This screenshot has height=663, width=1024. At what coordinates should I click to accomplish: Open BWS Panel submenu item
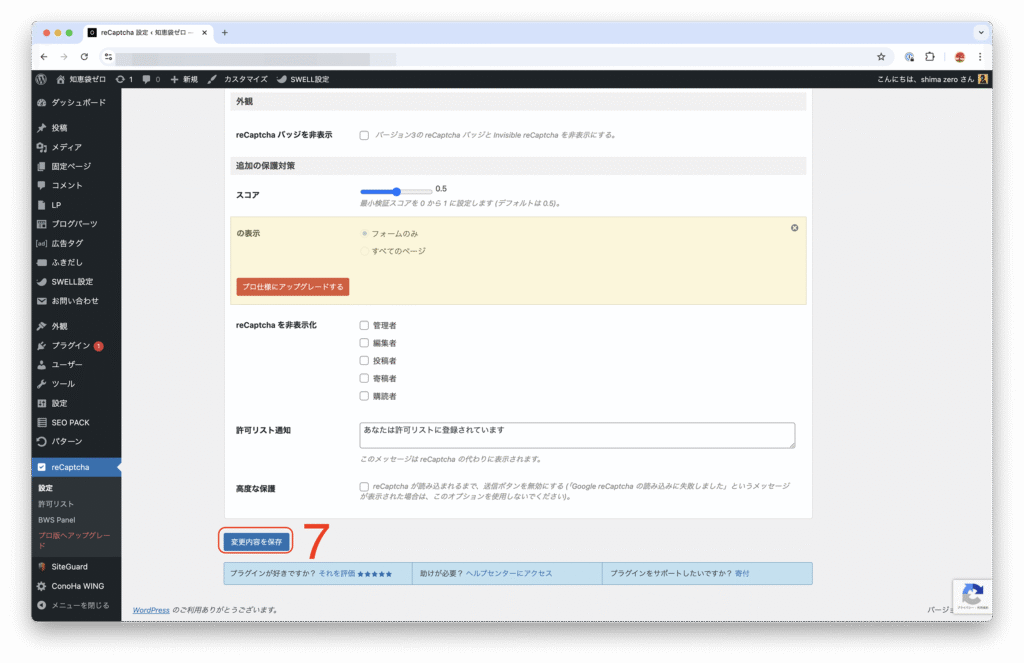coord(57,520)
